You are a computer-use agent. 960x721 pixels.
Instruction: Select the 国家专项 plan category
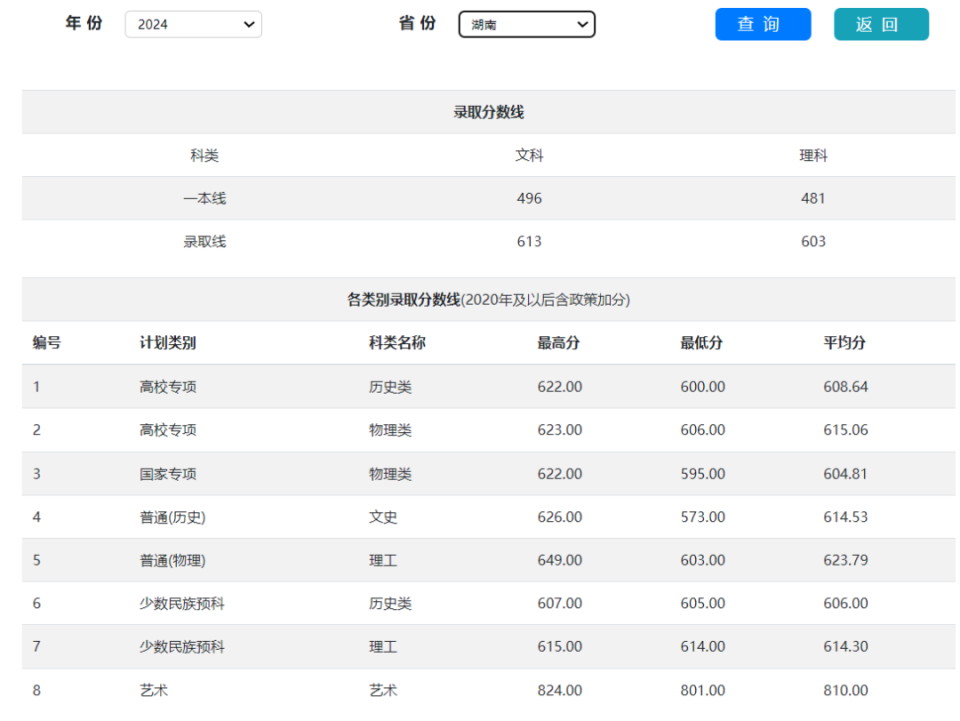point(168,474)
